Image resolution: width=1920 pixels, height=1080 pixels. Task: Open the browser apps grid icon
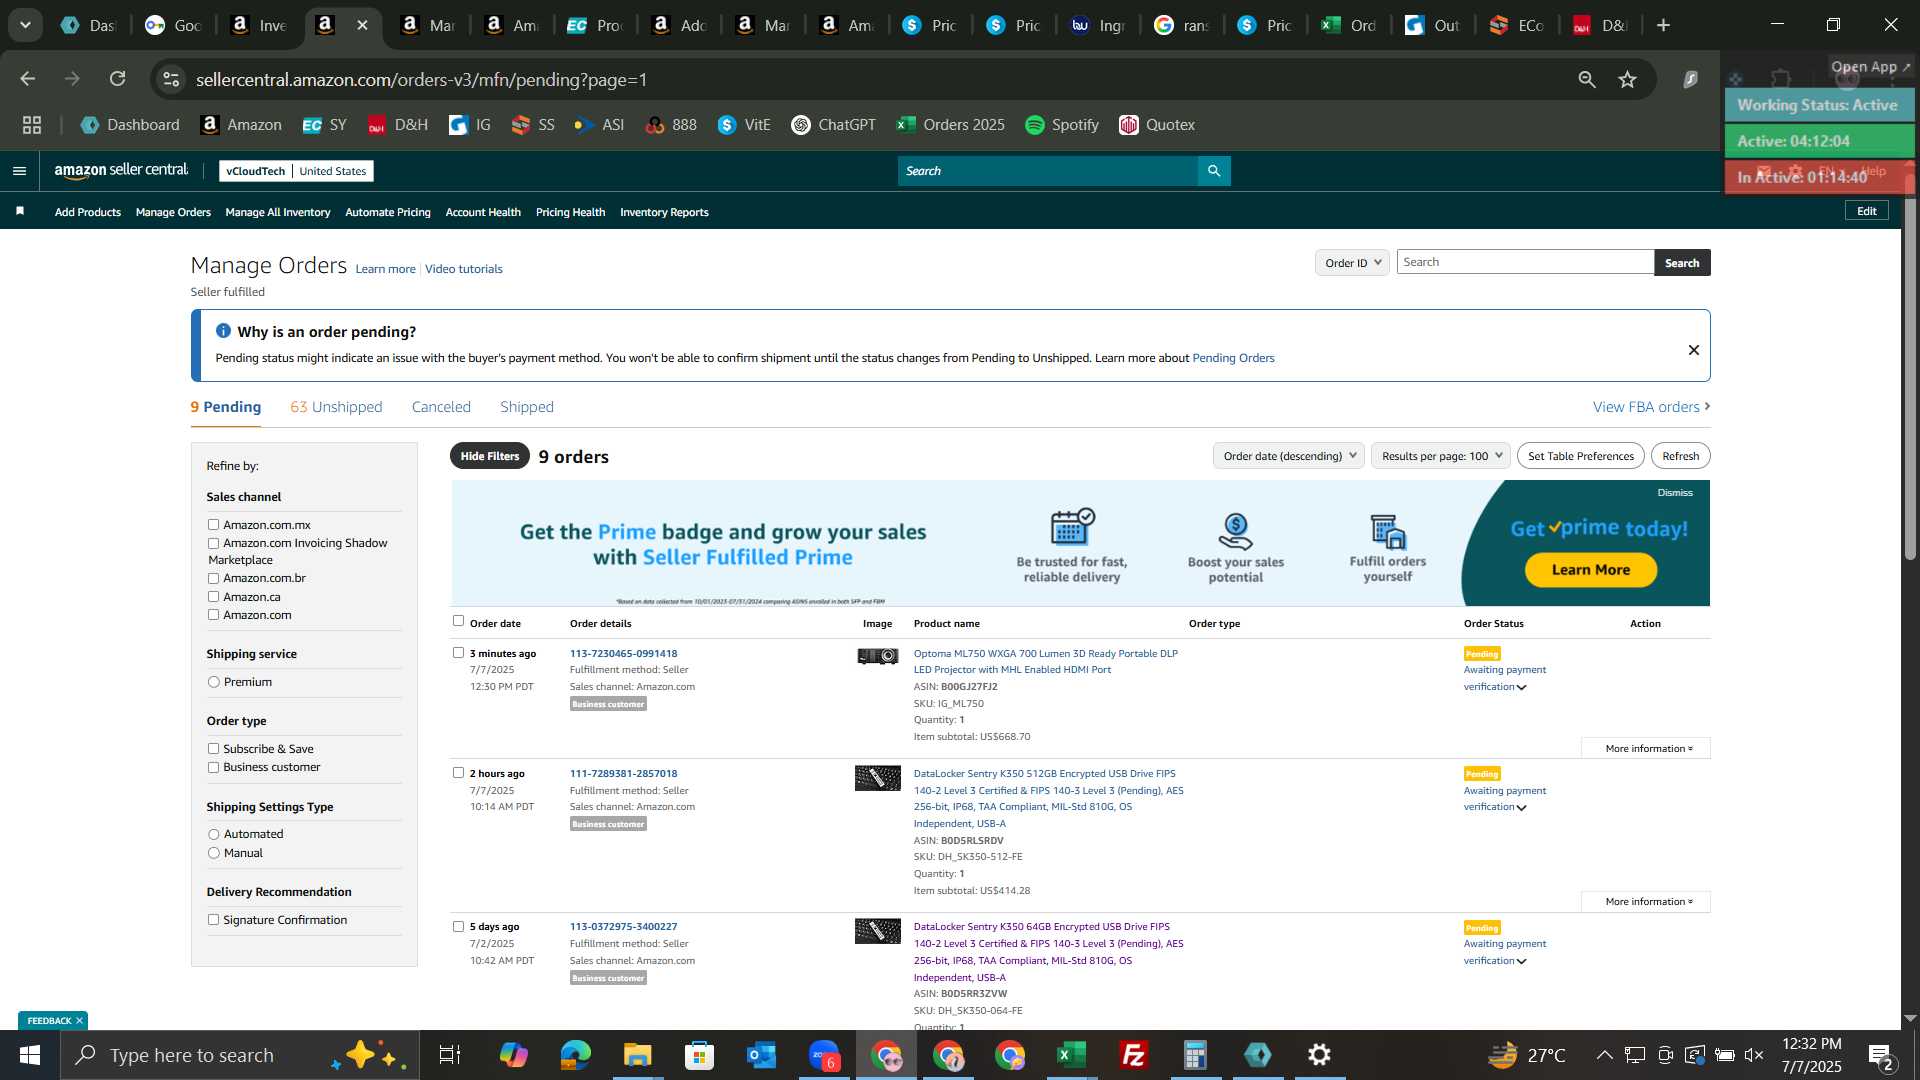tap(32, 125)
